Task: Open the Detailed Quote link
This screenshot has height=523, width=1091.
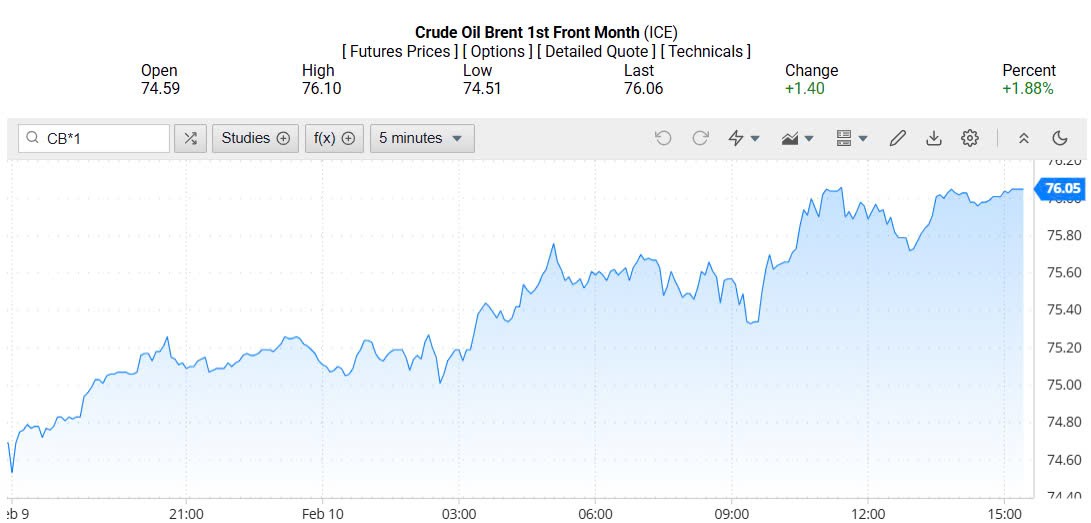Action: pyautogui.click(x=597, y=51)
